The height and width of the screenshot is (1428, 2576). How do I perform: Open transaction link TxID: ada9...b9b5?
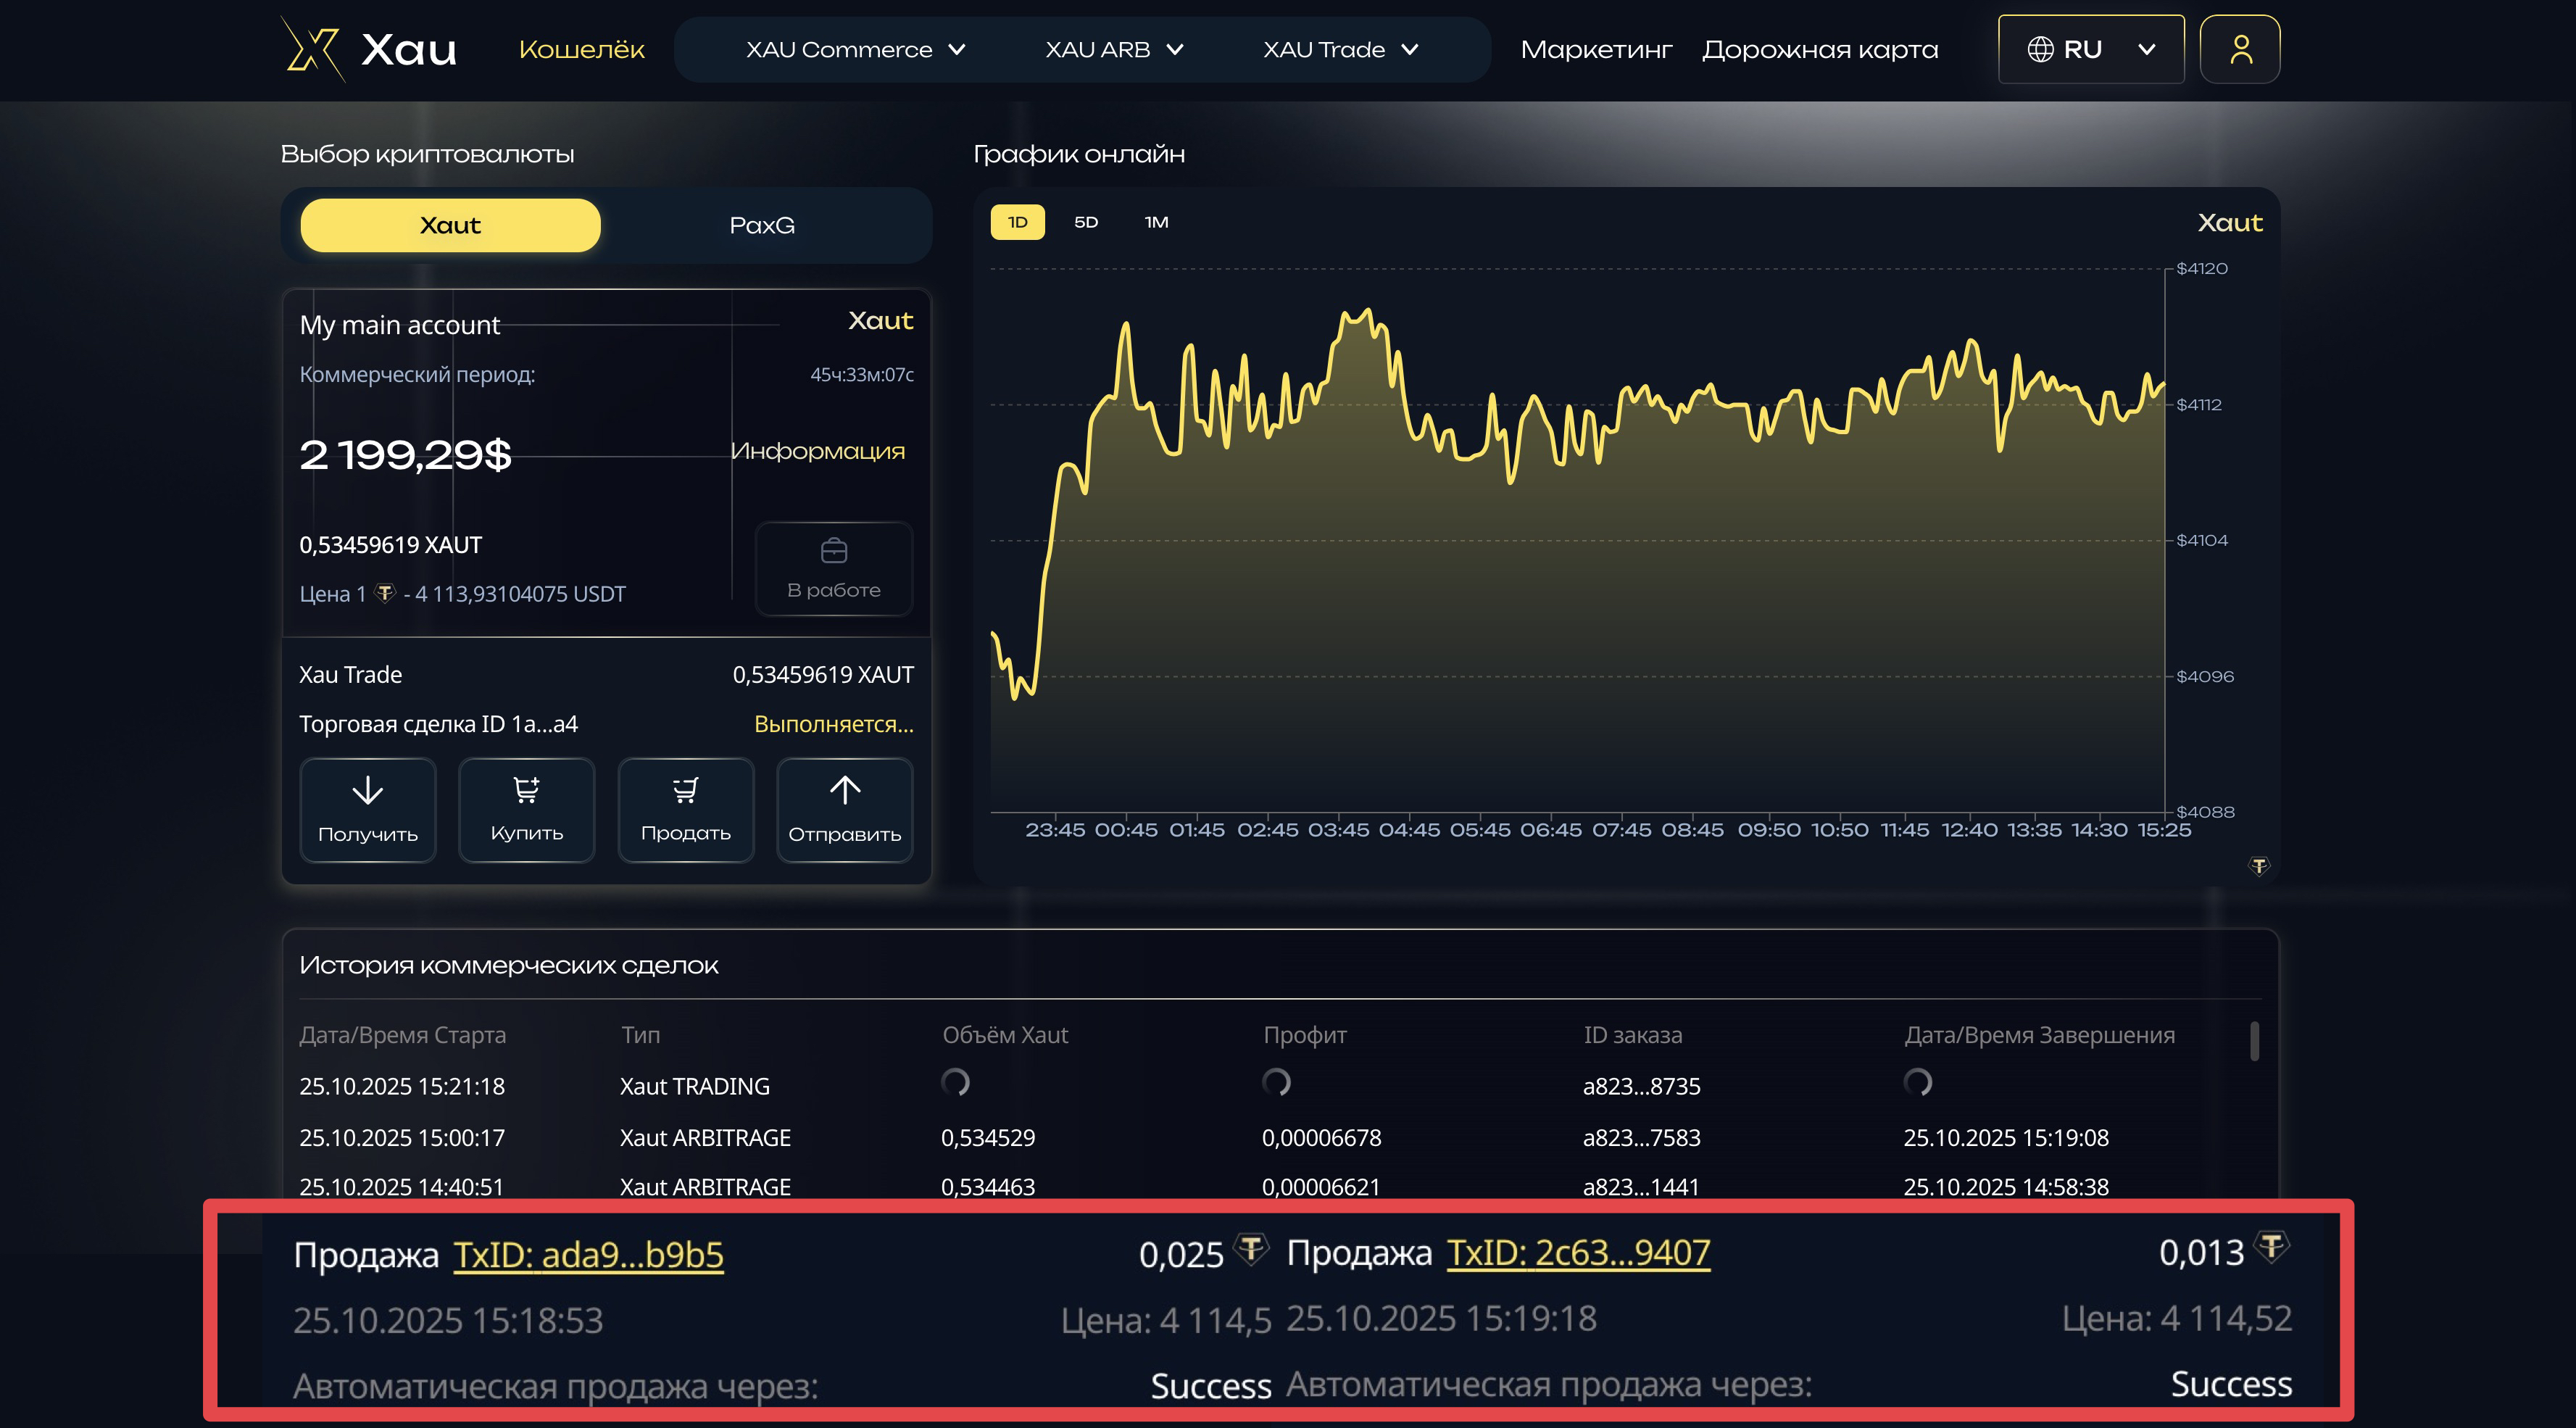coord(588,1254)
